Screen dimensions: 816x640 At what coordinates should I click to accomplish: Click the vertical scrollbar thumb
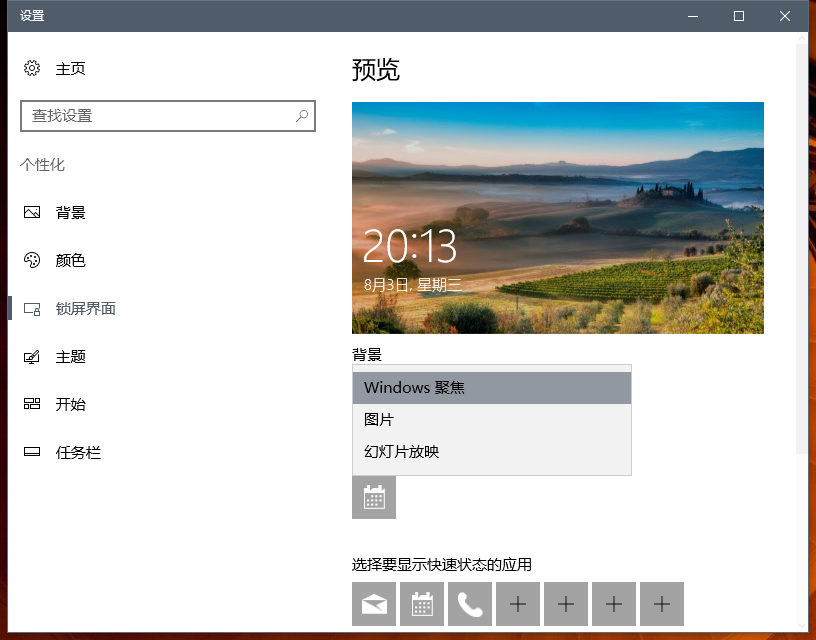tap(801, 249)
